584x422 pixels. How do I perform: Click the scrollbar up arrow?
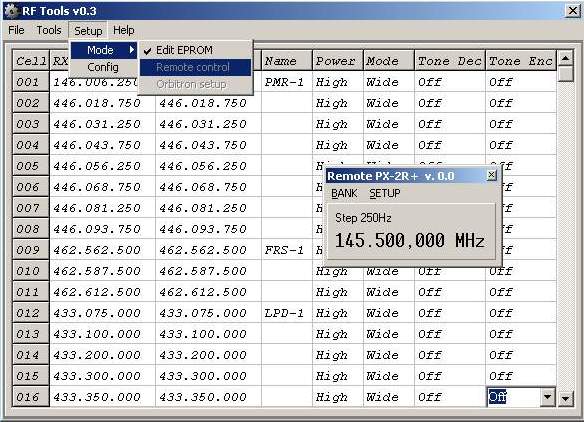pos(565,58)
